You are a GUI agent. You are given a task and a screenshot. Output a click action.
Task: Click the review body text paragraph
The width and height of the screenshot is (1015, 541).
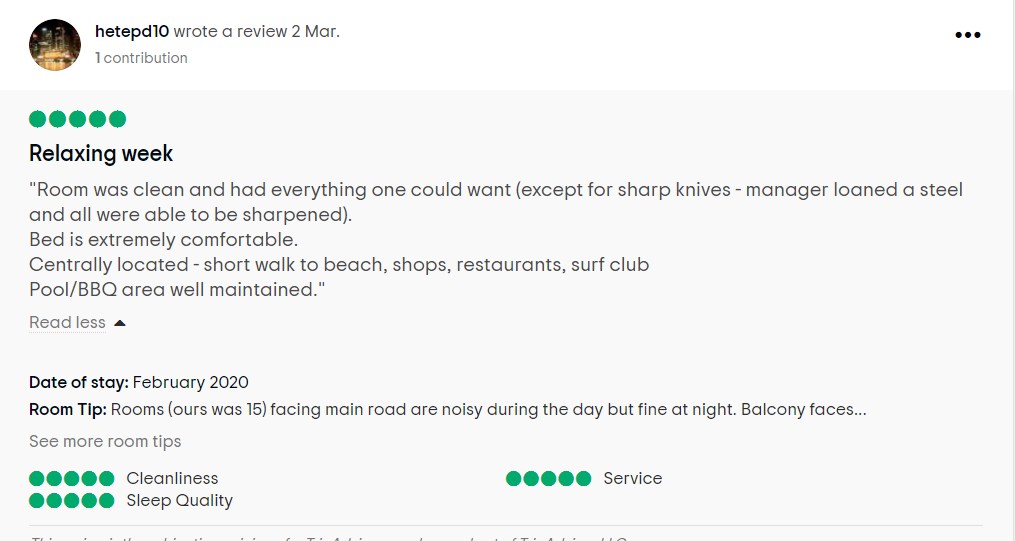click(496, 239)
